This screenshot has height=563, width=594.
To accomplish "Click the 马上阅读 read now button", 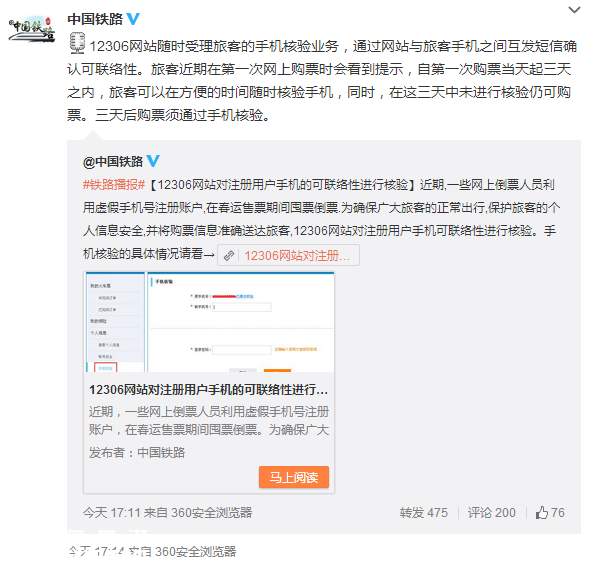I will [x=294, y=477].
